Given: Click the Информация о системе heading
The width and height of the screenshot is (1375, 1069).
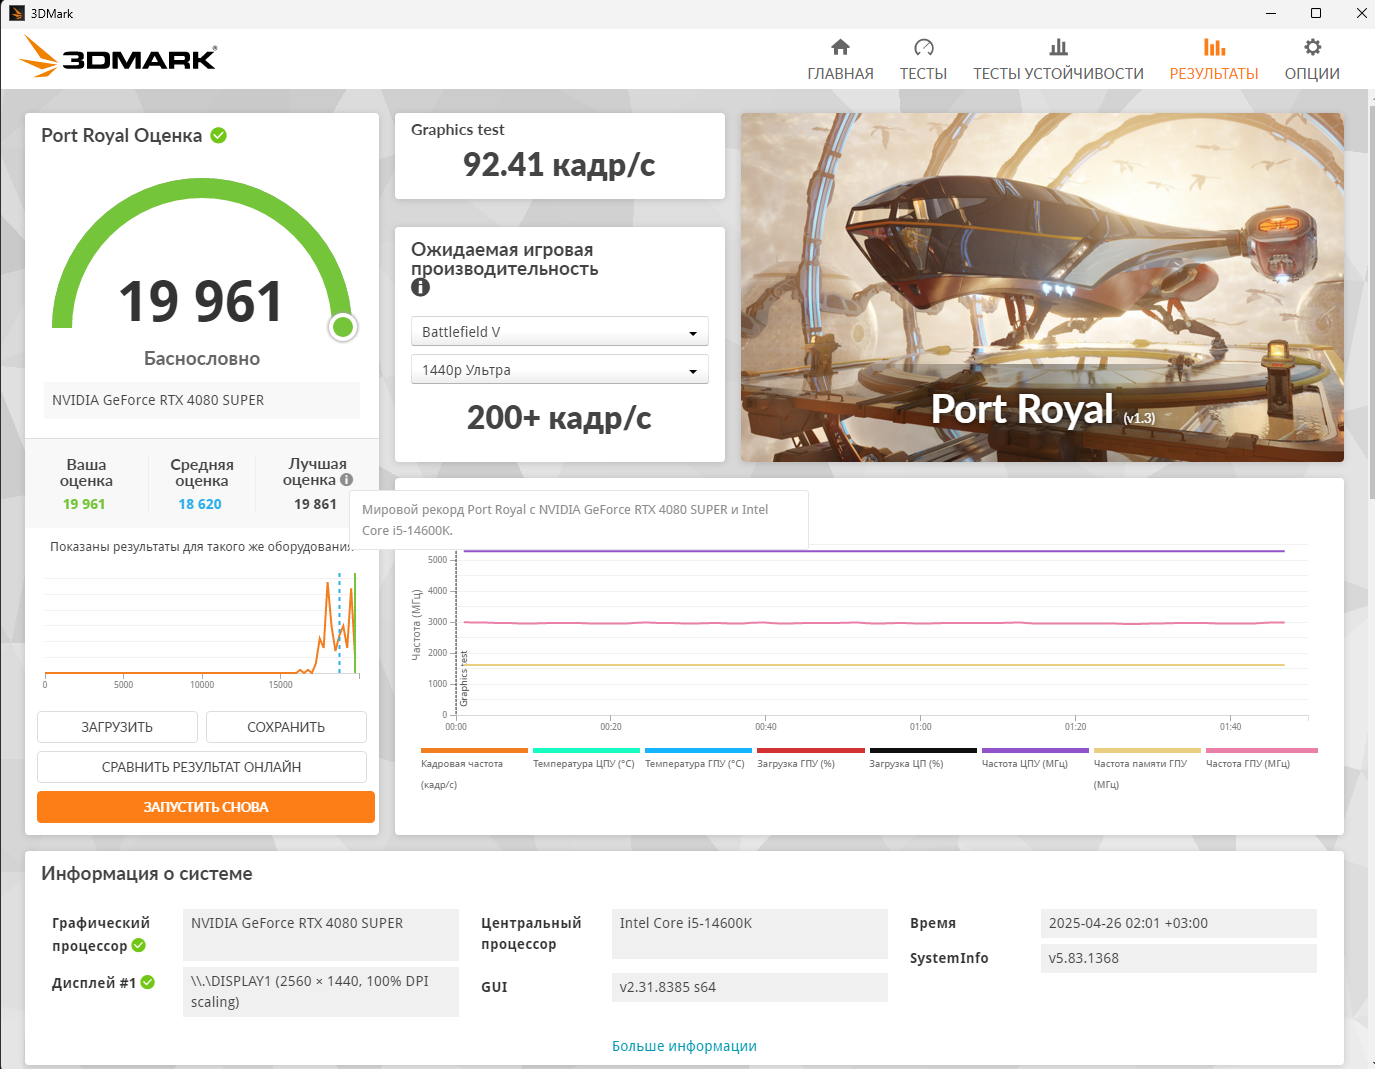Looking at the screenshot, I should [x=147, y=874].
